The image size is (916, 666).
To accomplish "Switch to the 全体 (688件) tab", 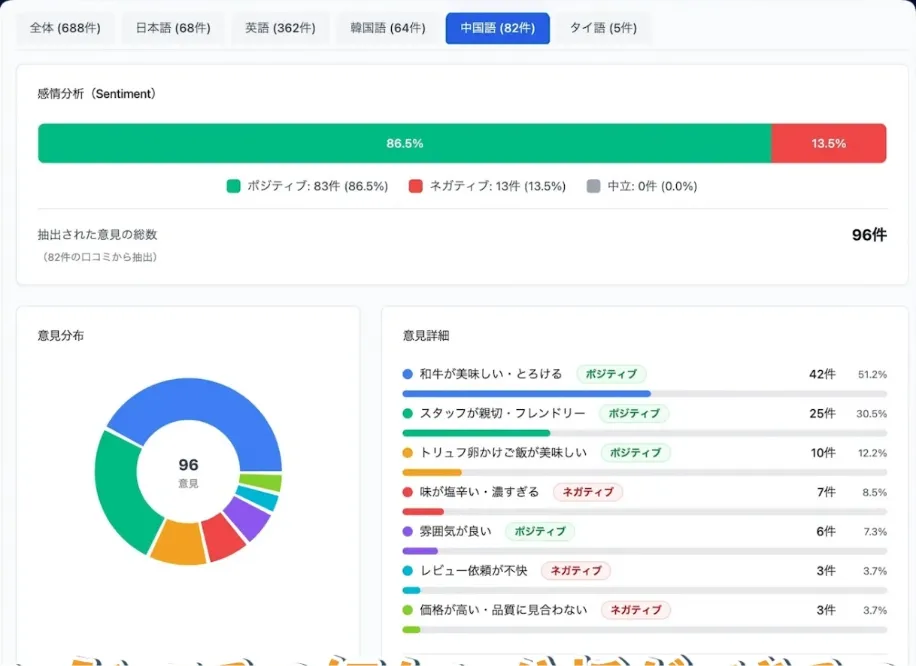I will point(65,28).
